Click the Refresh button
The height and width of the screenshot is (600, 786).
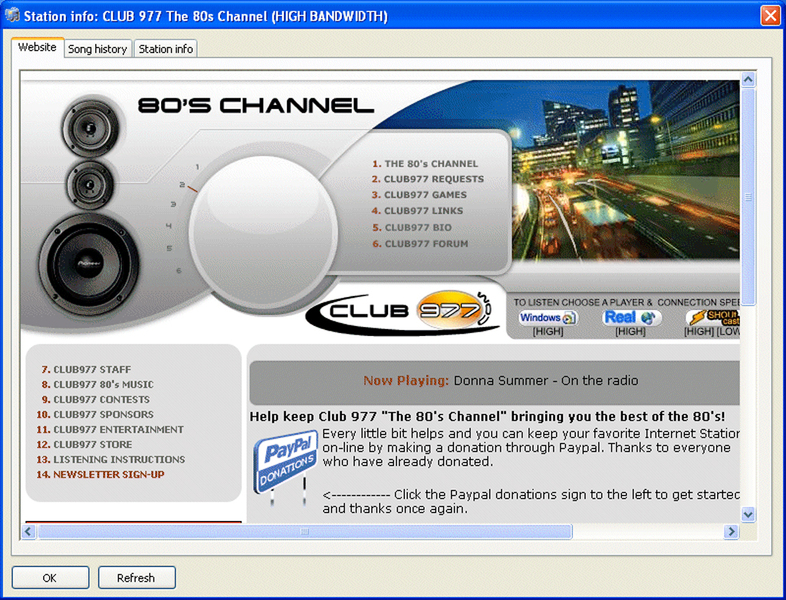tap(137, 578)
